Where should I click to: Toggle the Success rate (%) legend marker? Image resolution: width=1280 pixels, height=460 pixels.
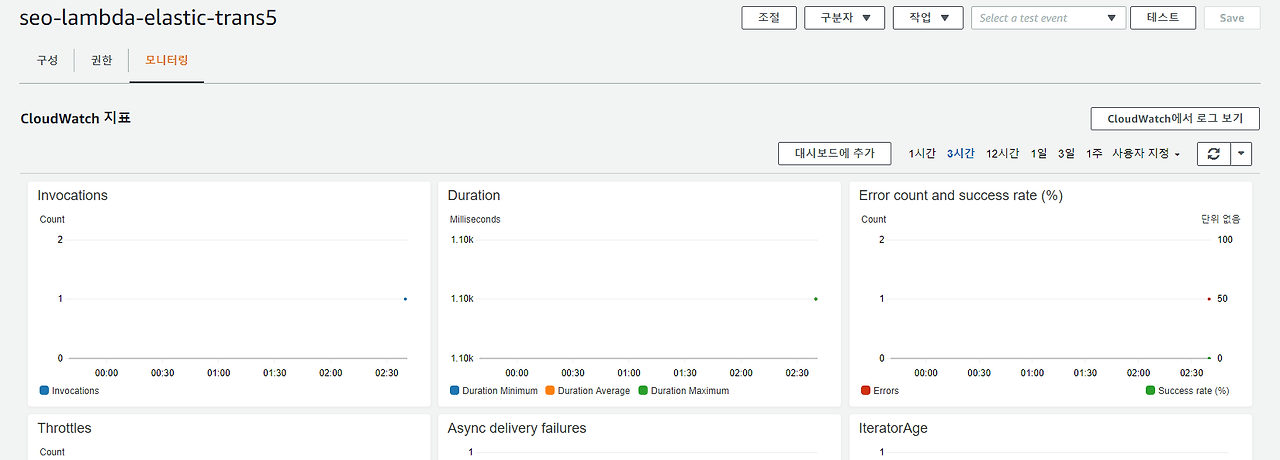coord(1150,390)
